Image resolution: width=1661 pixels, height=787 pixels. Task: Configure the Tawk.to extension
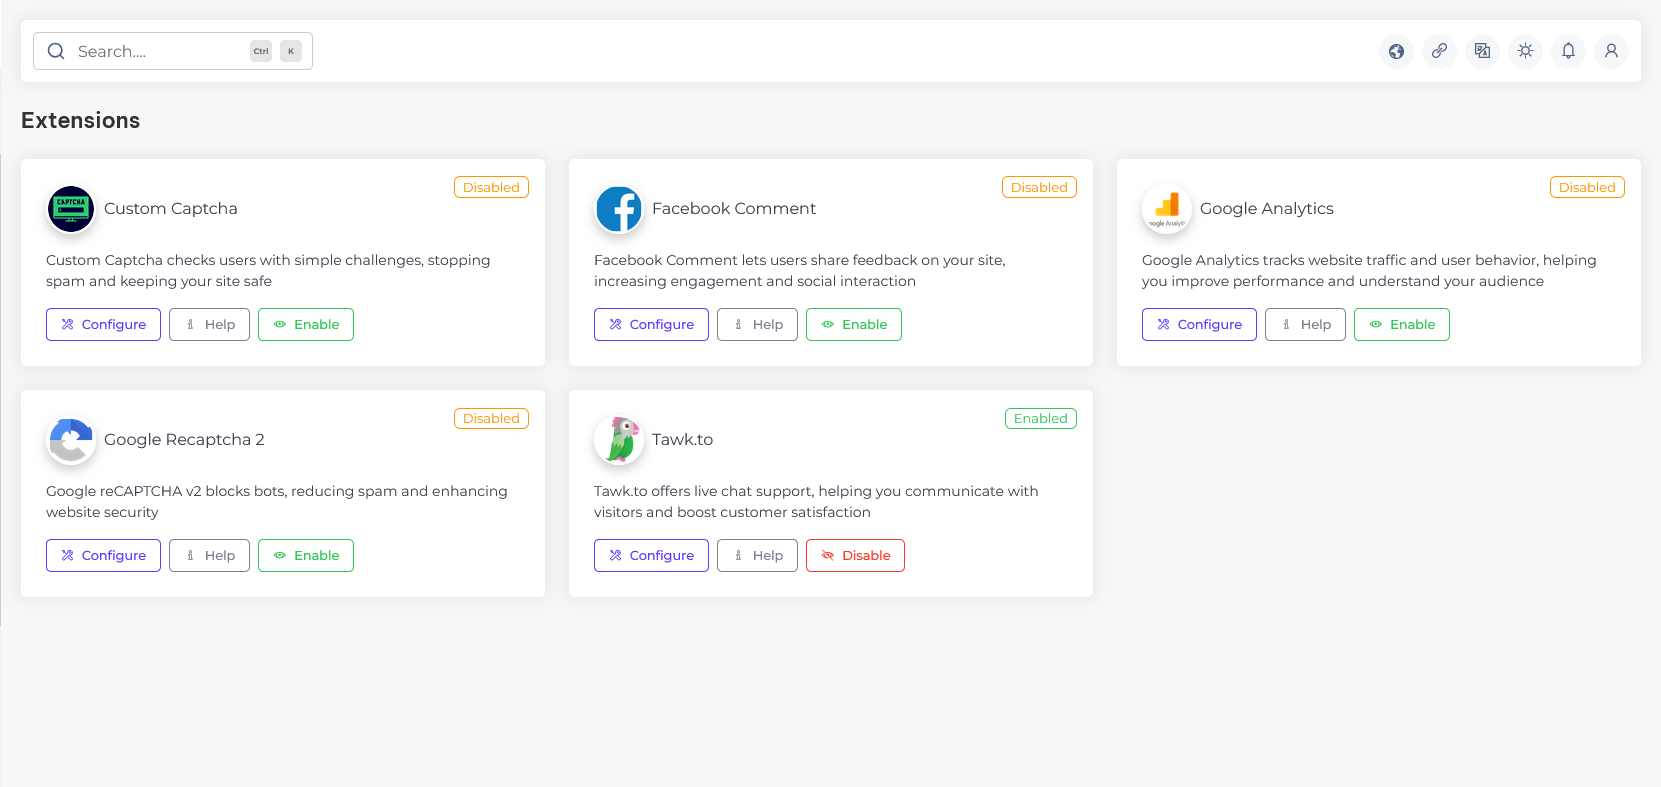(x=651, y=556)
